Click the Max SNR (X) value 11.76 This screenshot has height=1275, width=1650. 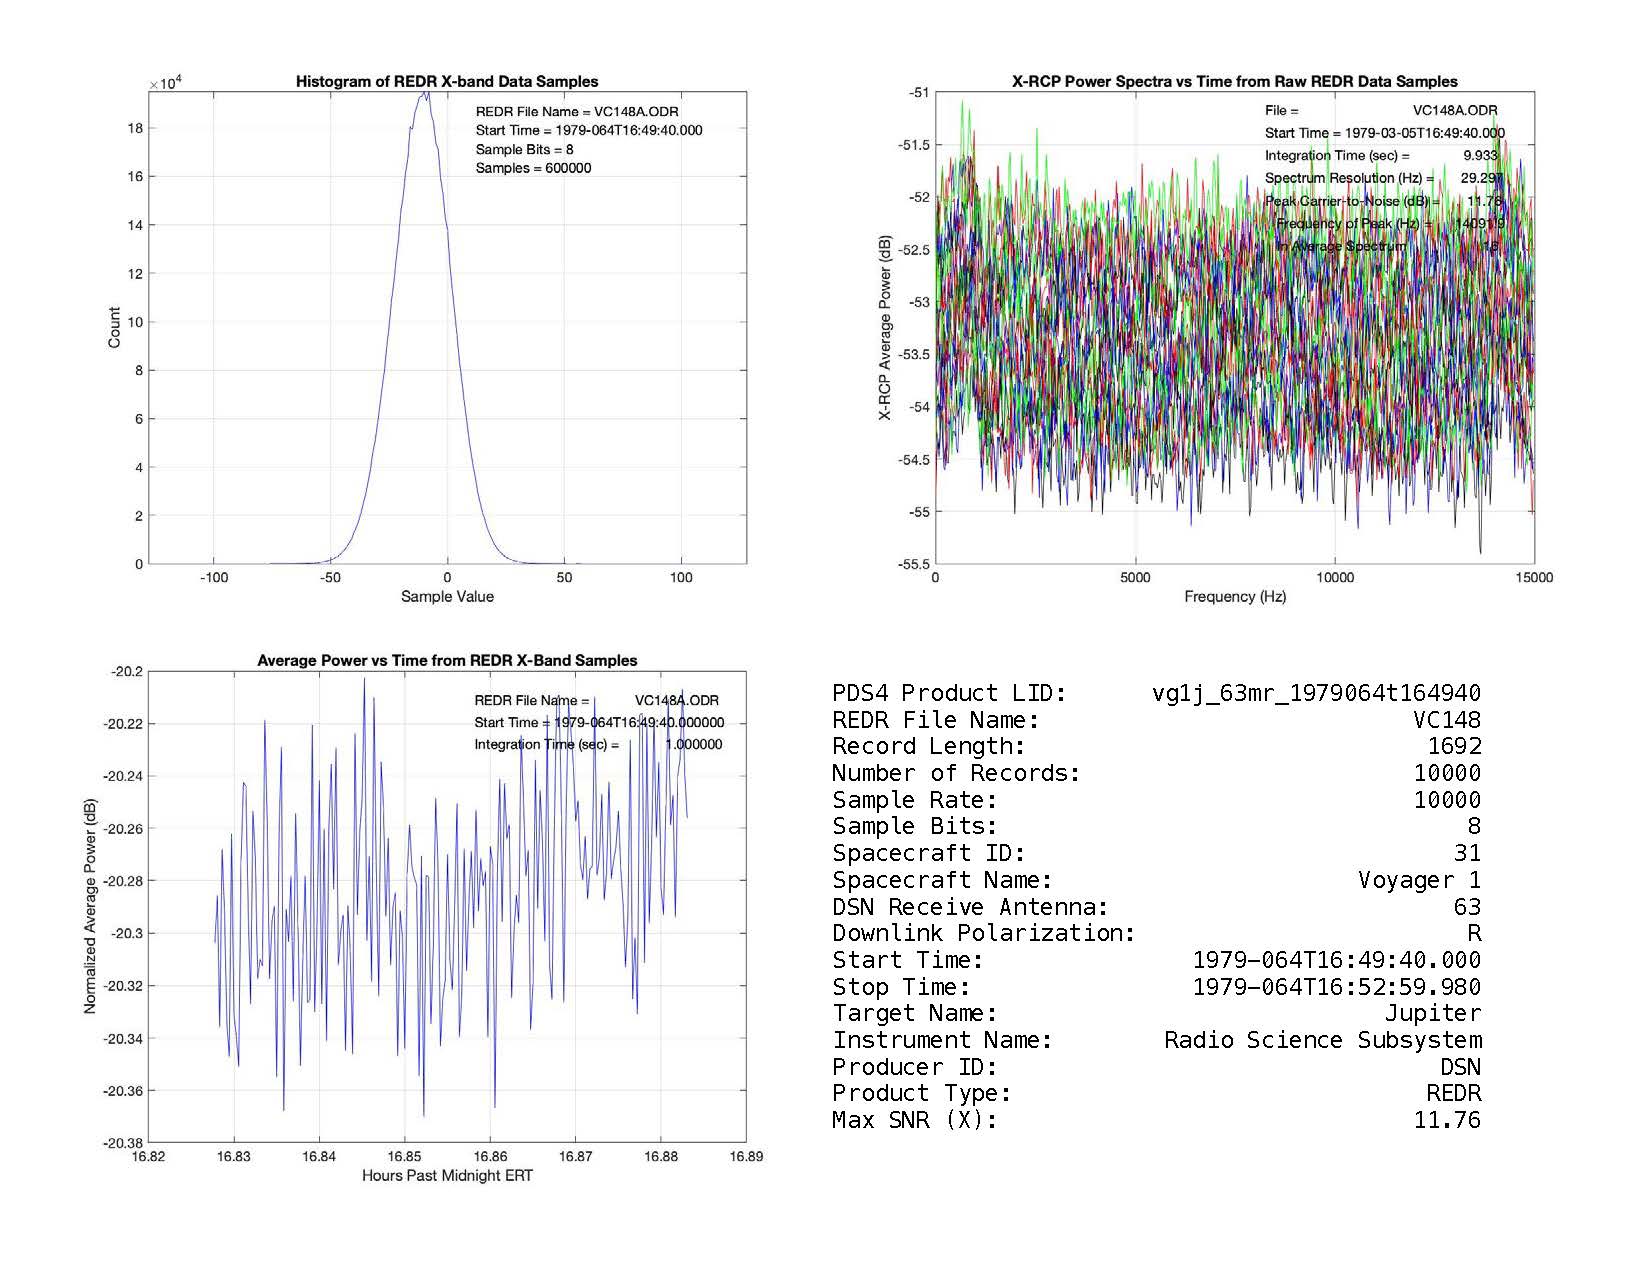click(x=1446, y=1120)
